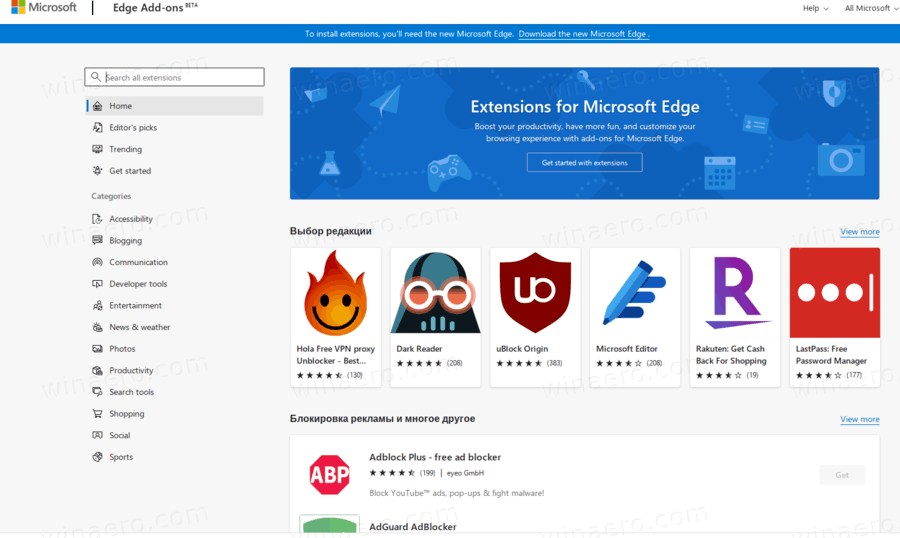Click the Productivity category icon
The image size is (900, 538).
point(98,370)
